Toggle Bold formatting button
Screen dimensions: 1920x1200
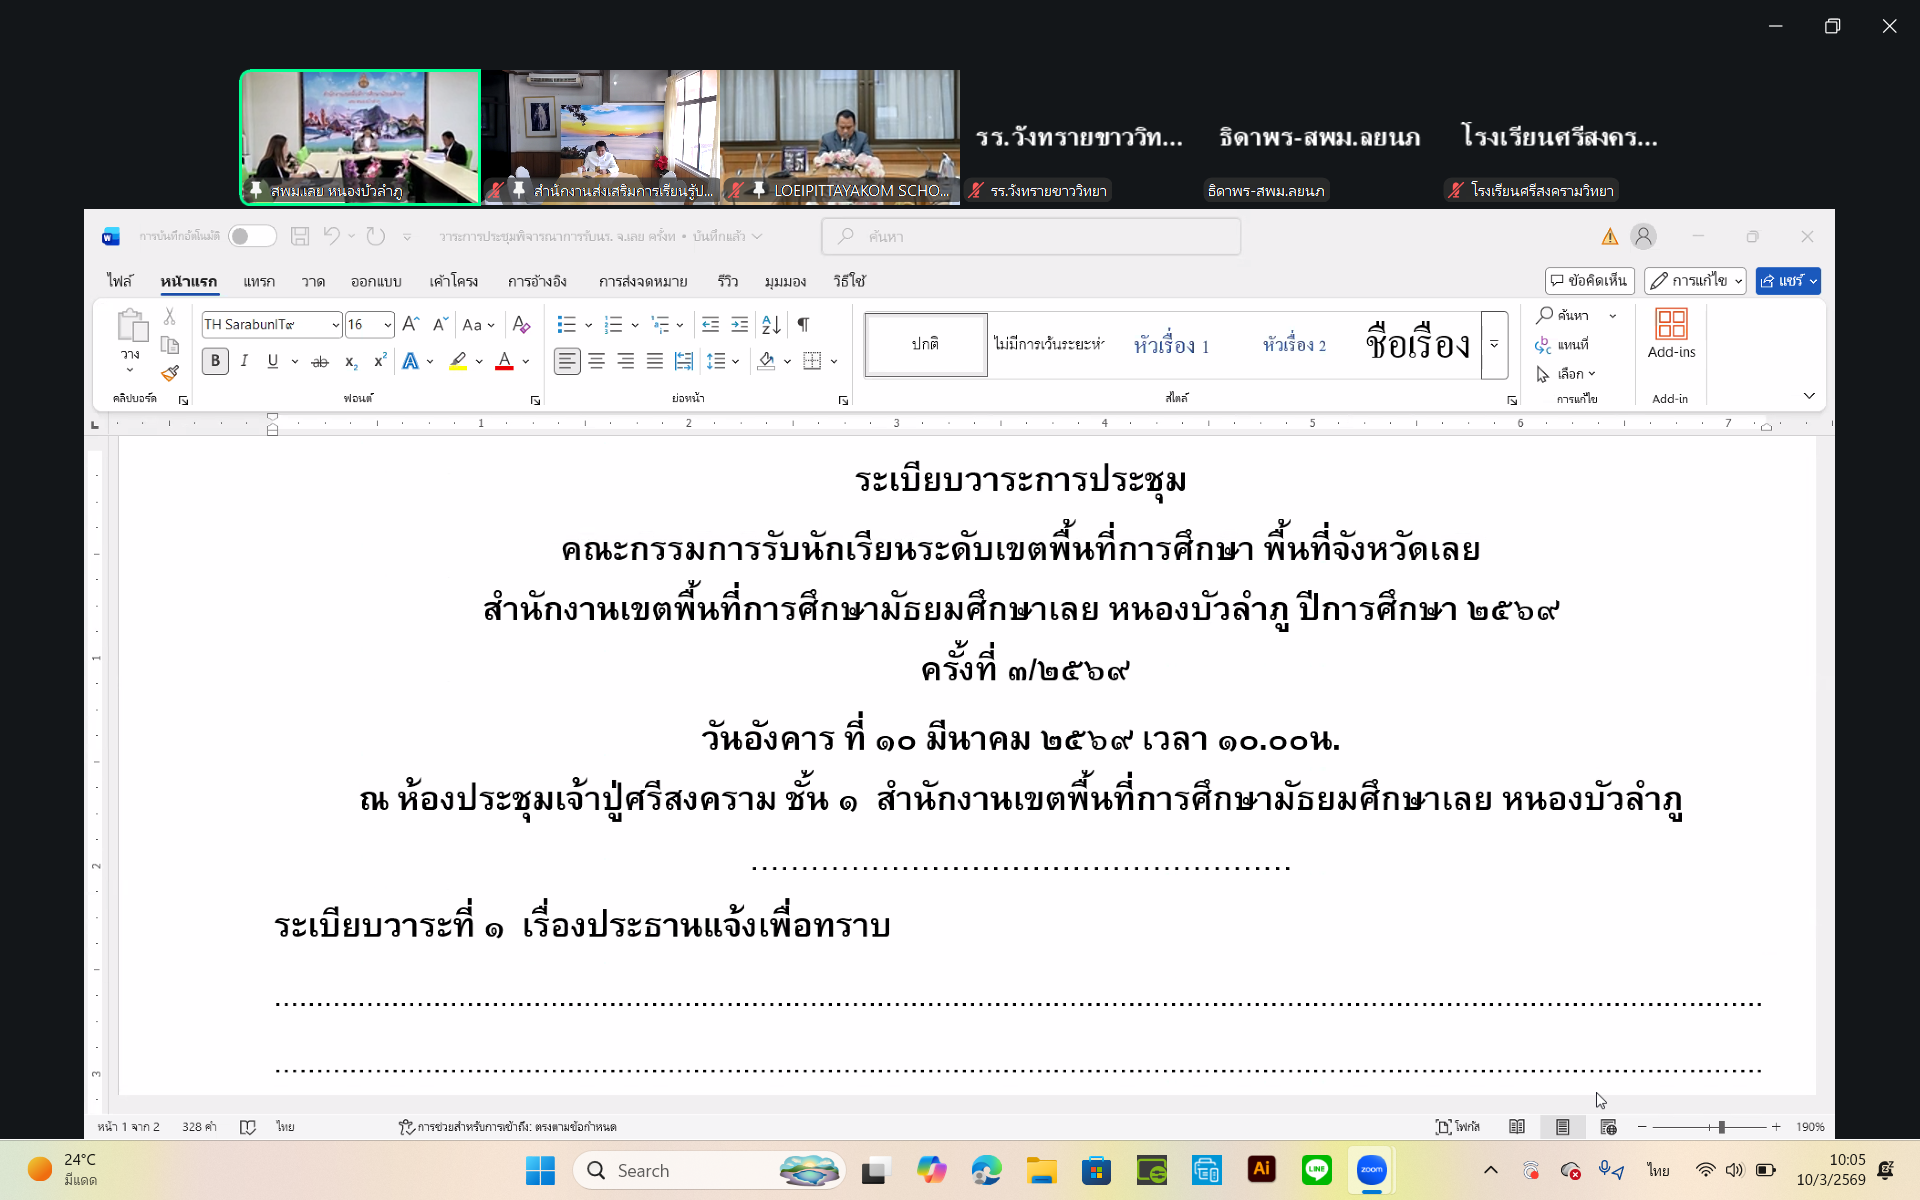click(x=215, y=361)
